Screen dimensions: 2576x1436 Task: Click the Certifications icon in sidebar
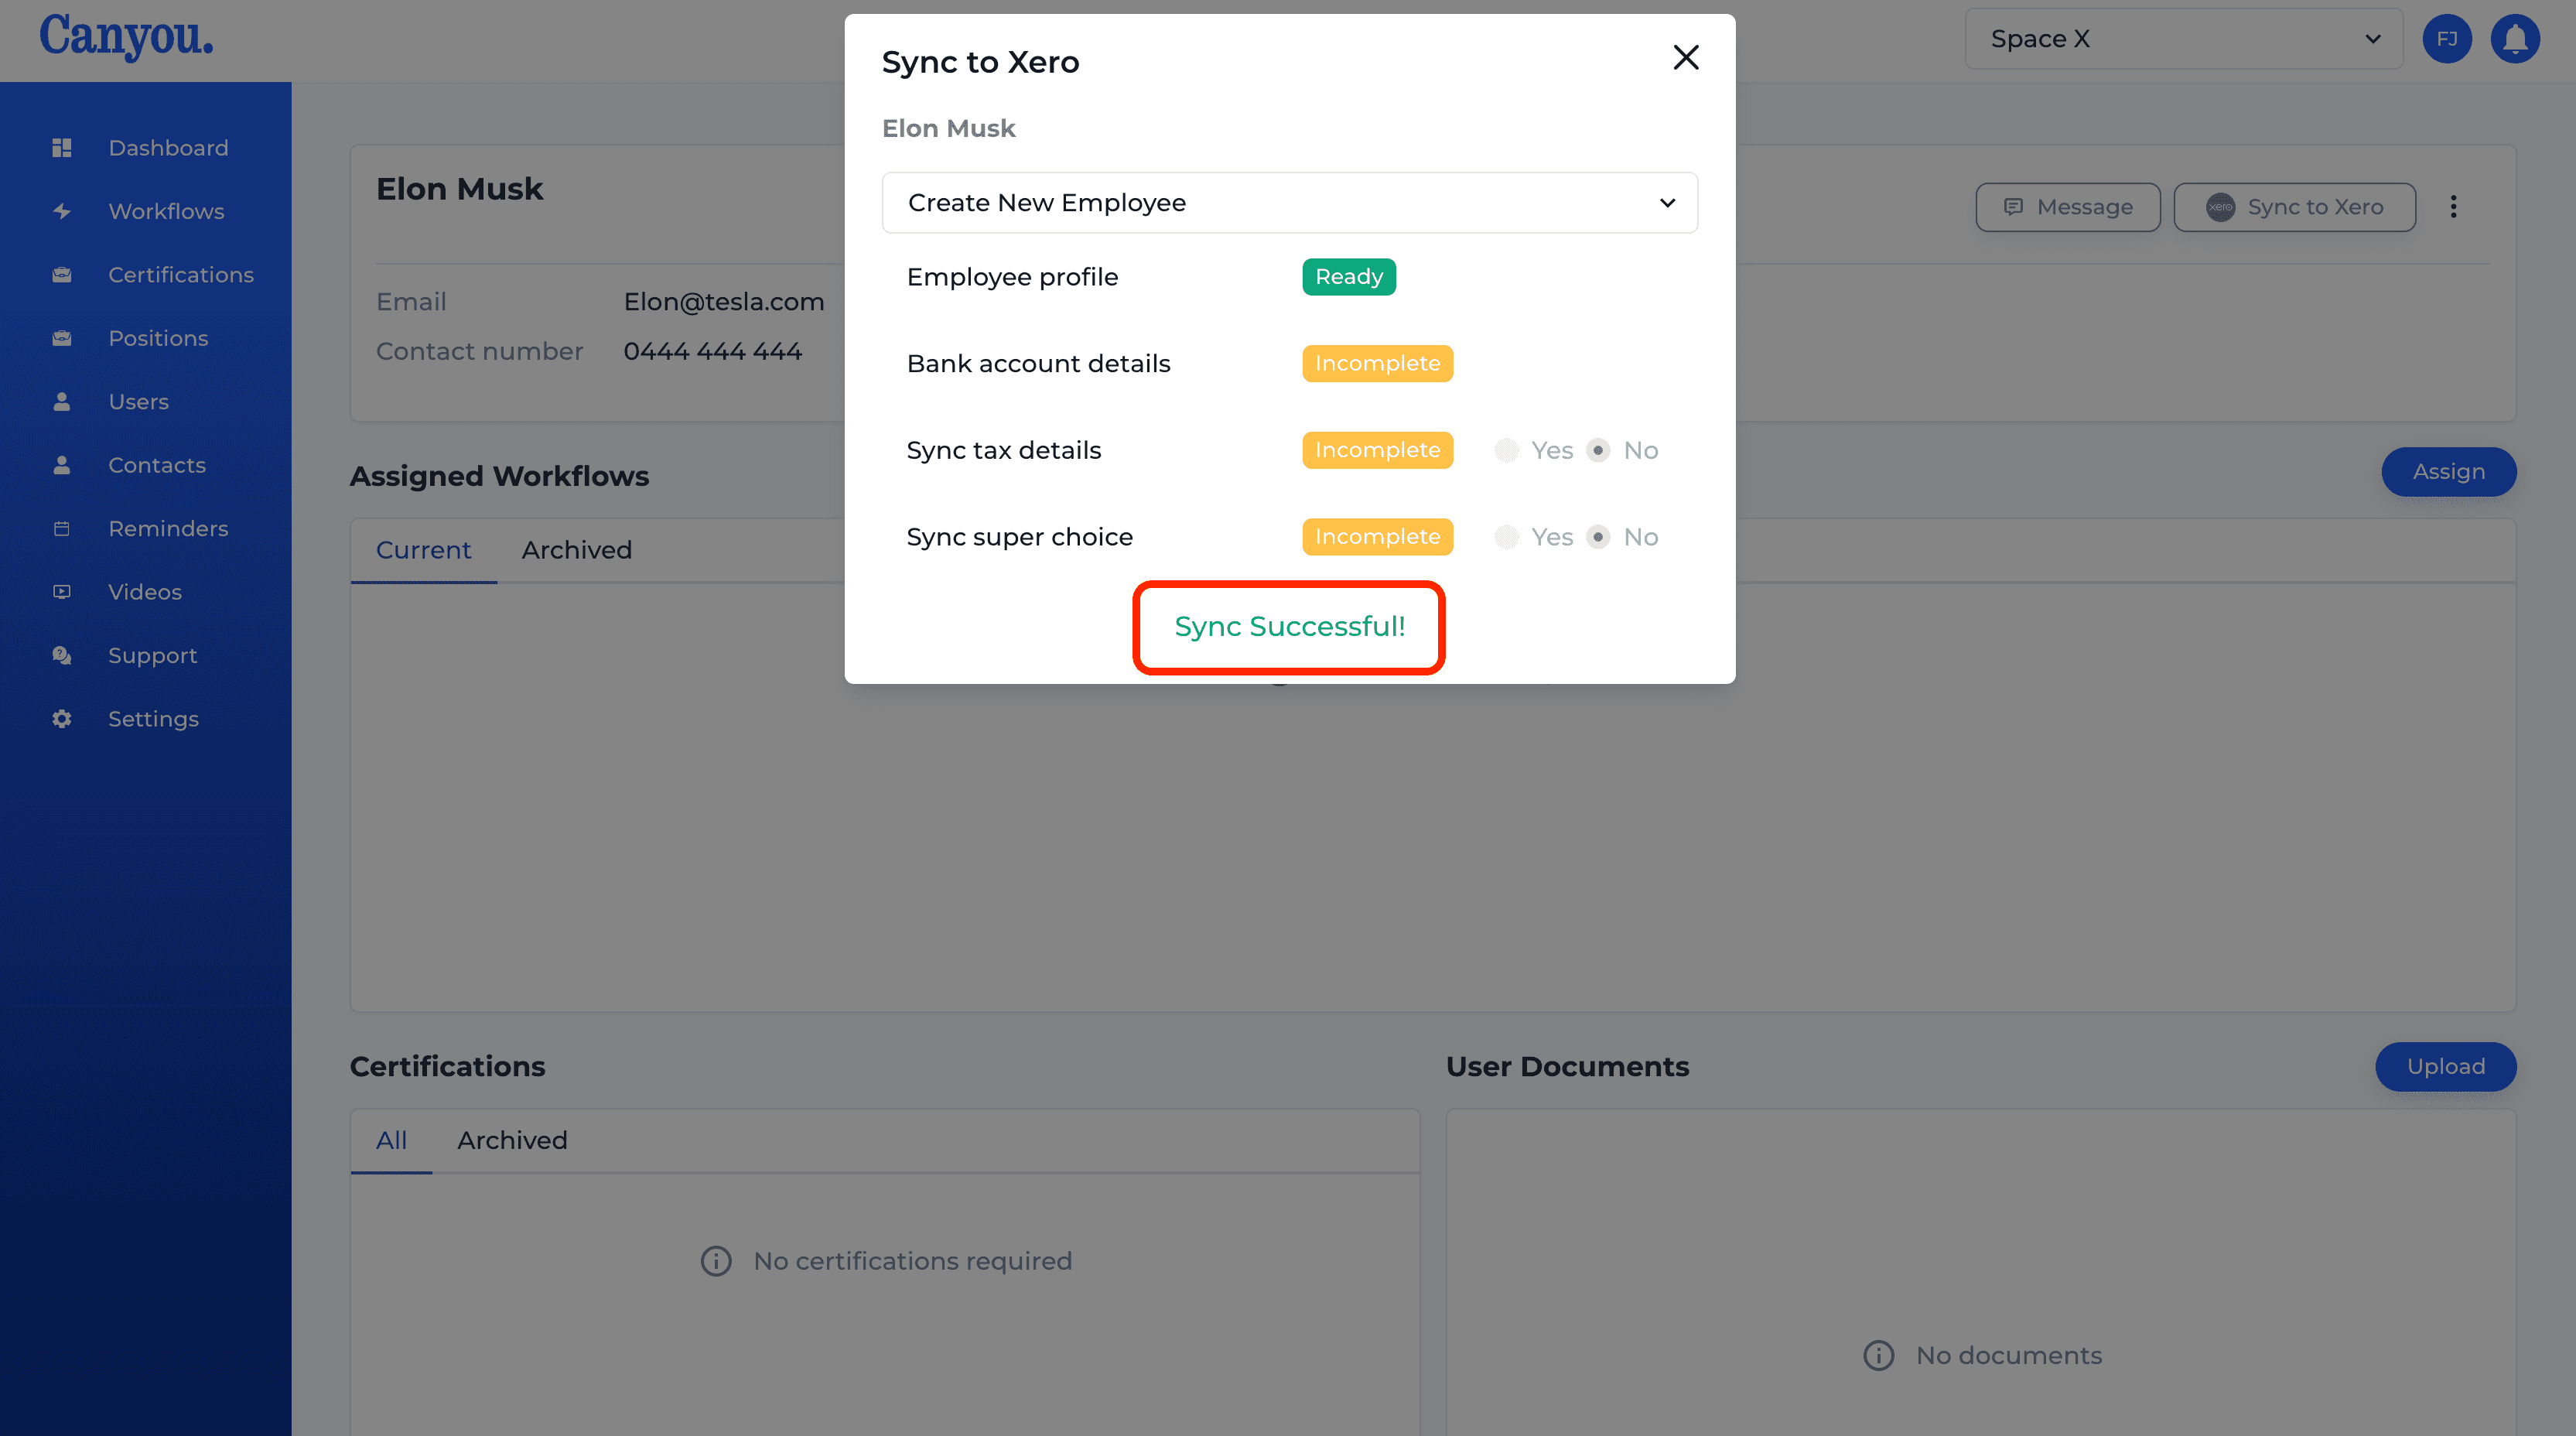click(62, 272)
